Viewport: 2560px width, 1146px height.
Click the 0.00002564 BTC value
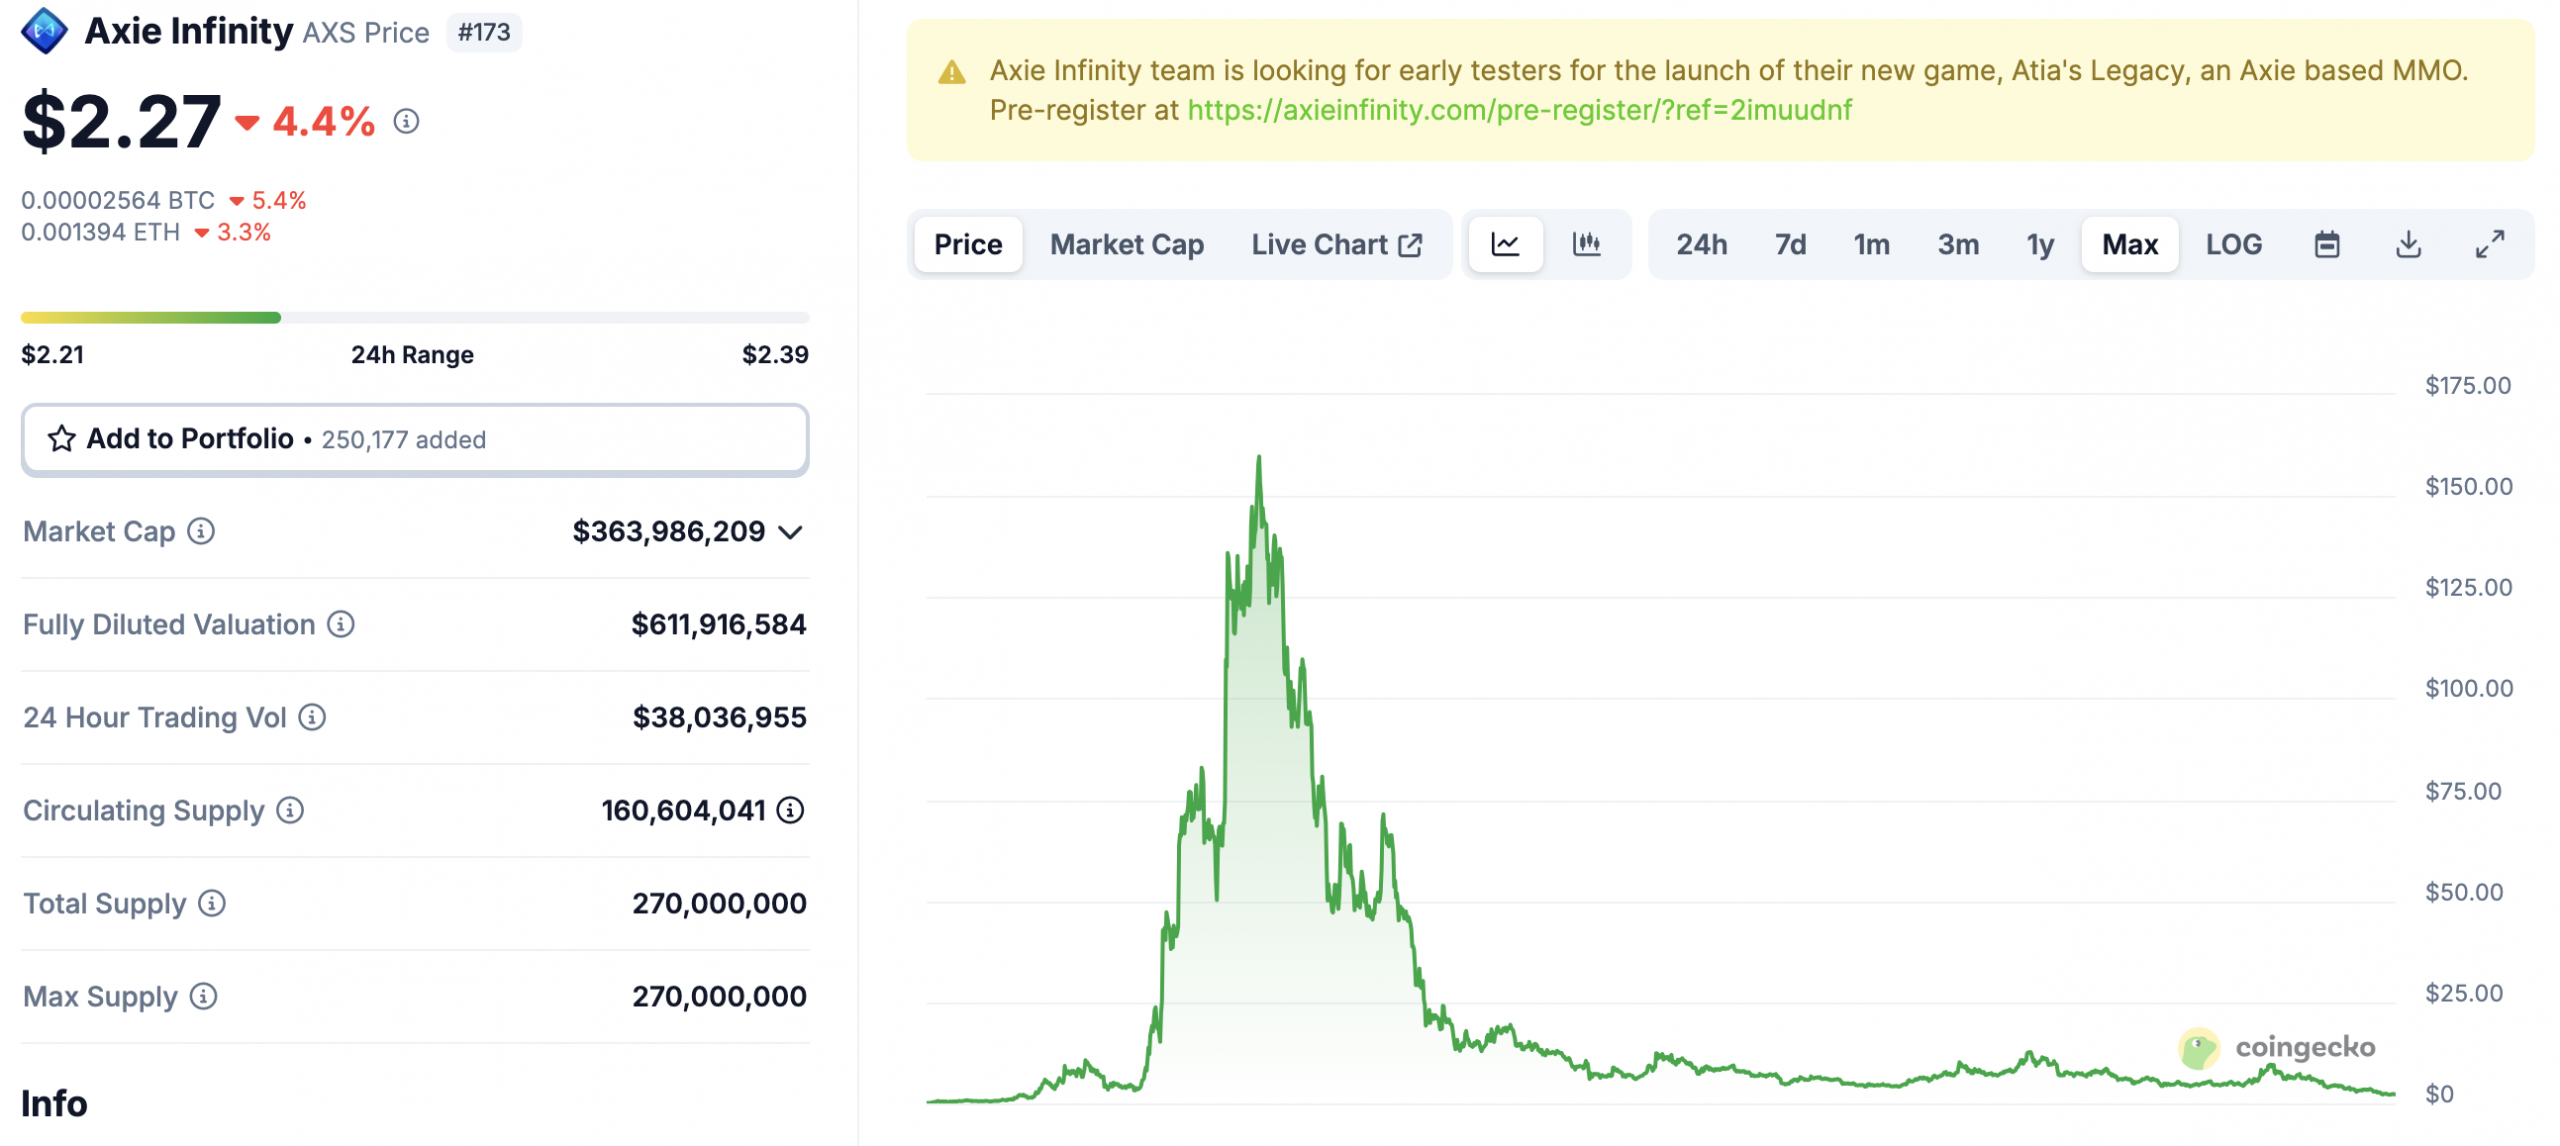click(118, 200)
